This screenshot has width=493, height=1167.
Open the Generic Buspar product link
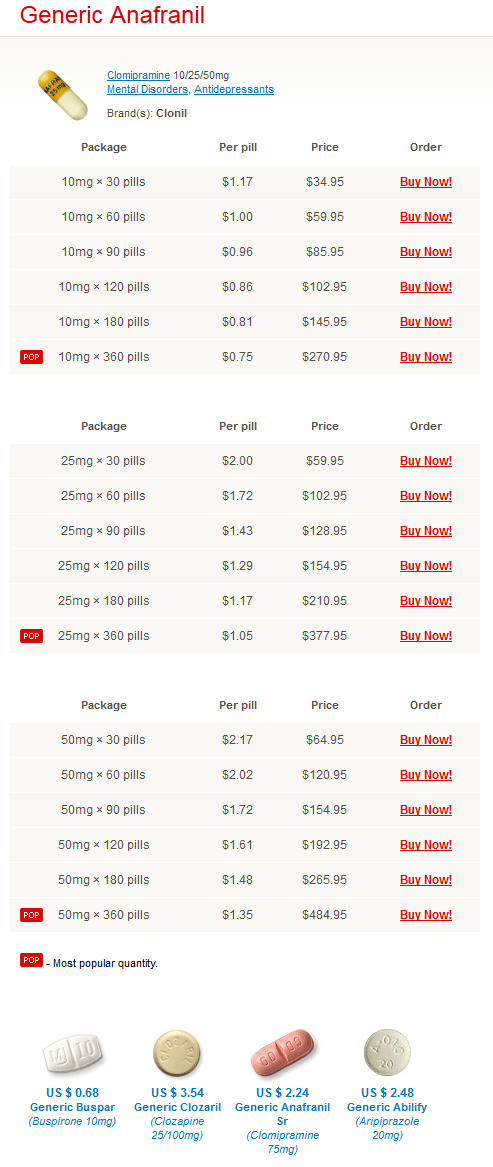tap(72, 1107)
